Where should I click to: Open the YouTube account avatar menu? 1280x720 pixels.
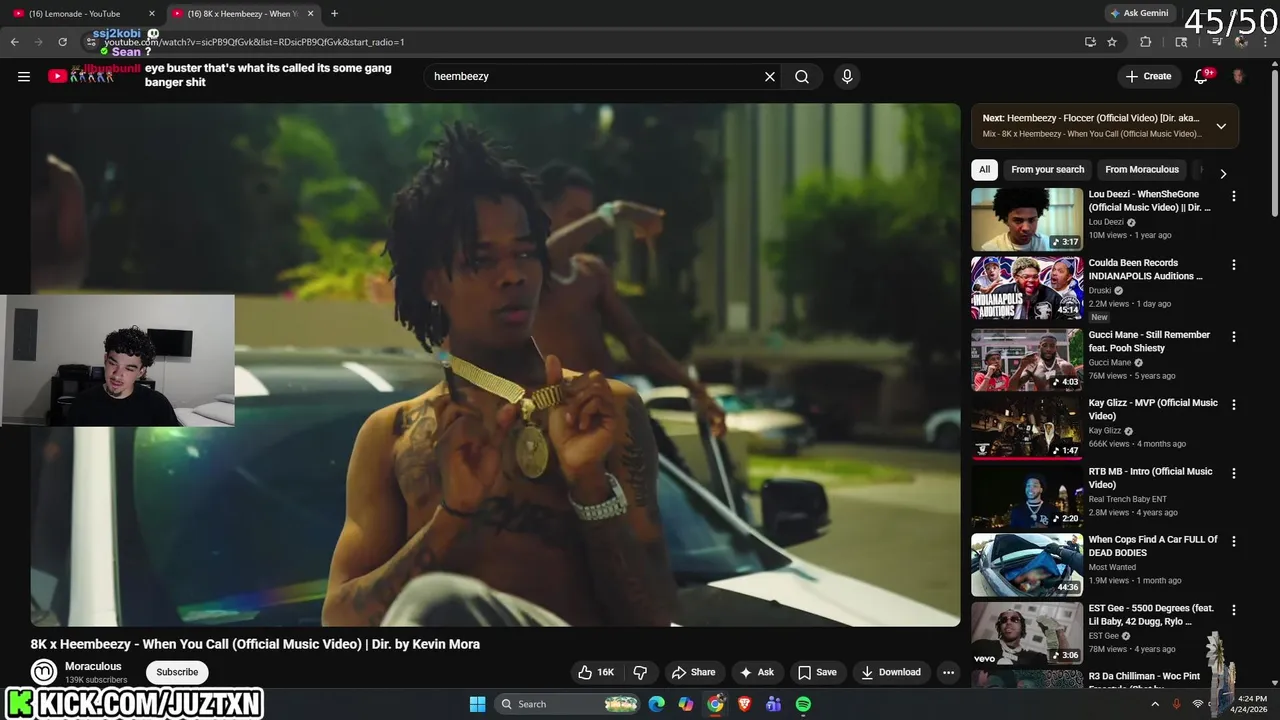point(1238,76)
